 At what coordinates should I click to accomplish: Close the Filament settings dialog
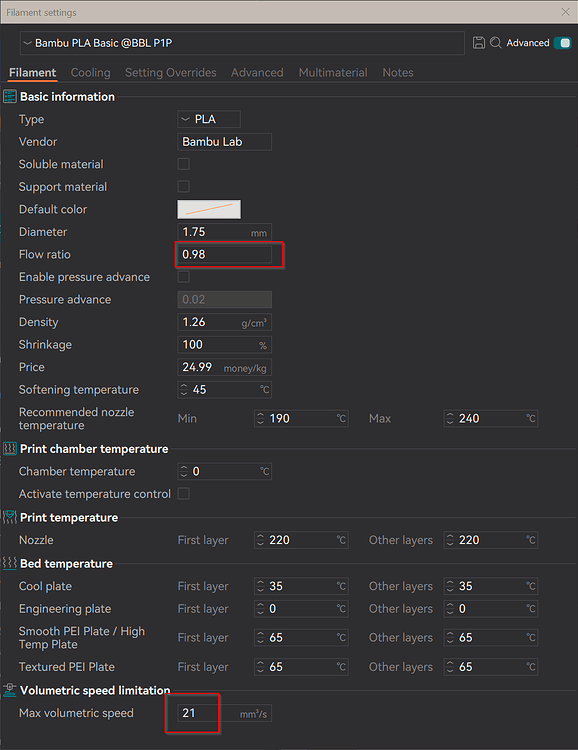click(x=566, y=12)
